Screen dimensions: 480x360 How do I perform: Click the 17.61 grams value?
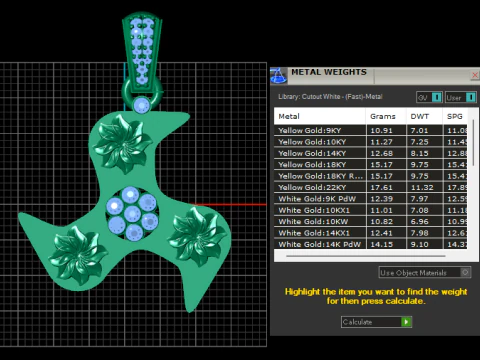point(381,187)
